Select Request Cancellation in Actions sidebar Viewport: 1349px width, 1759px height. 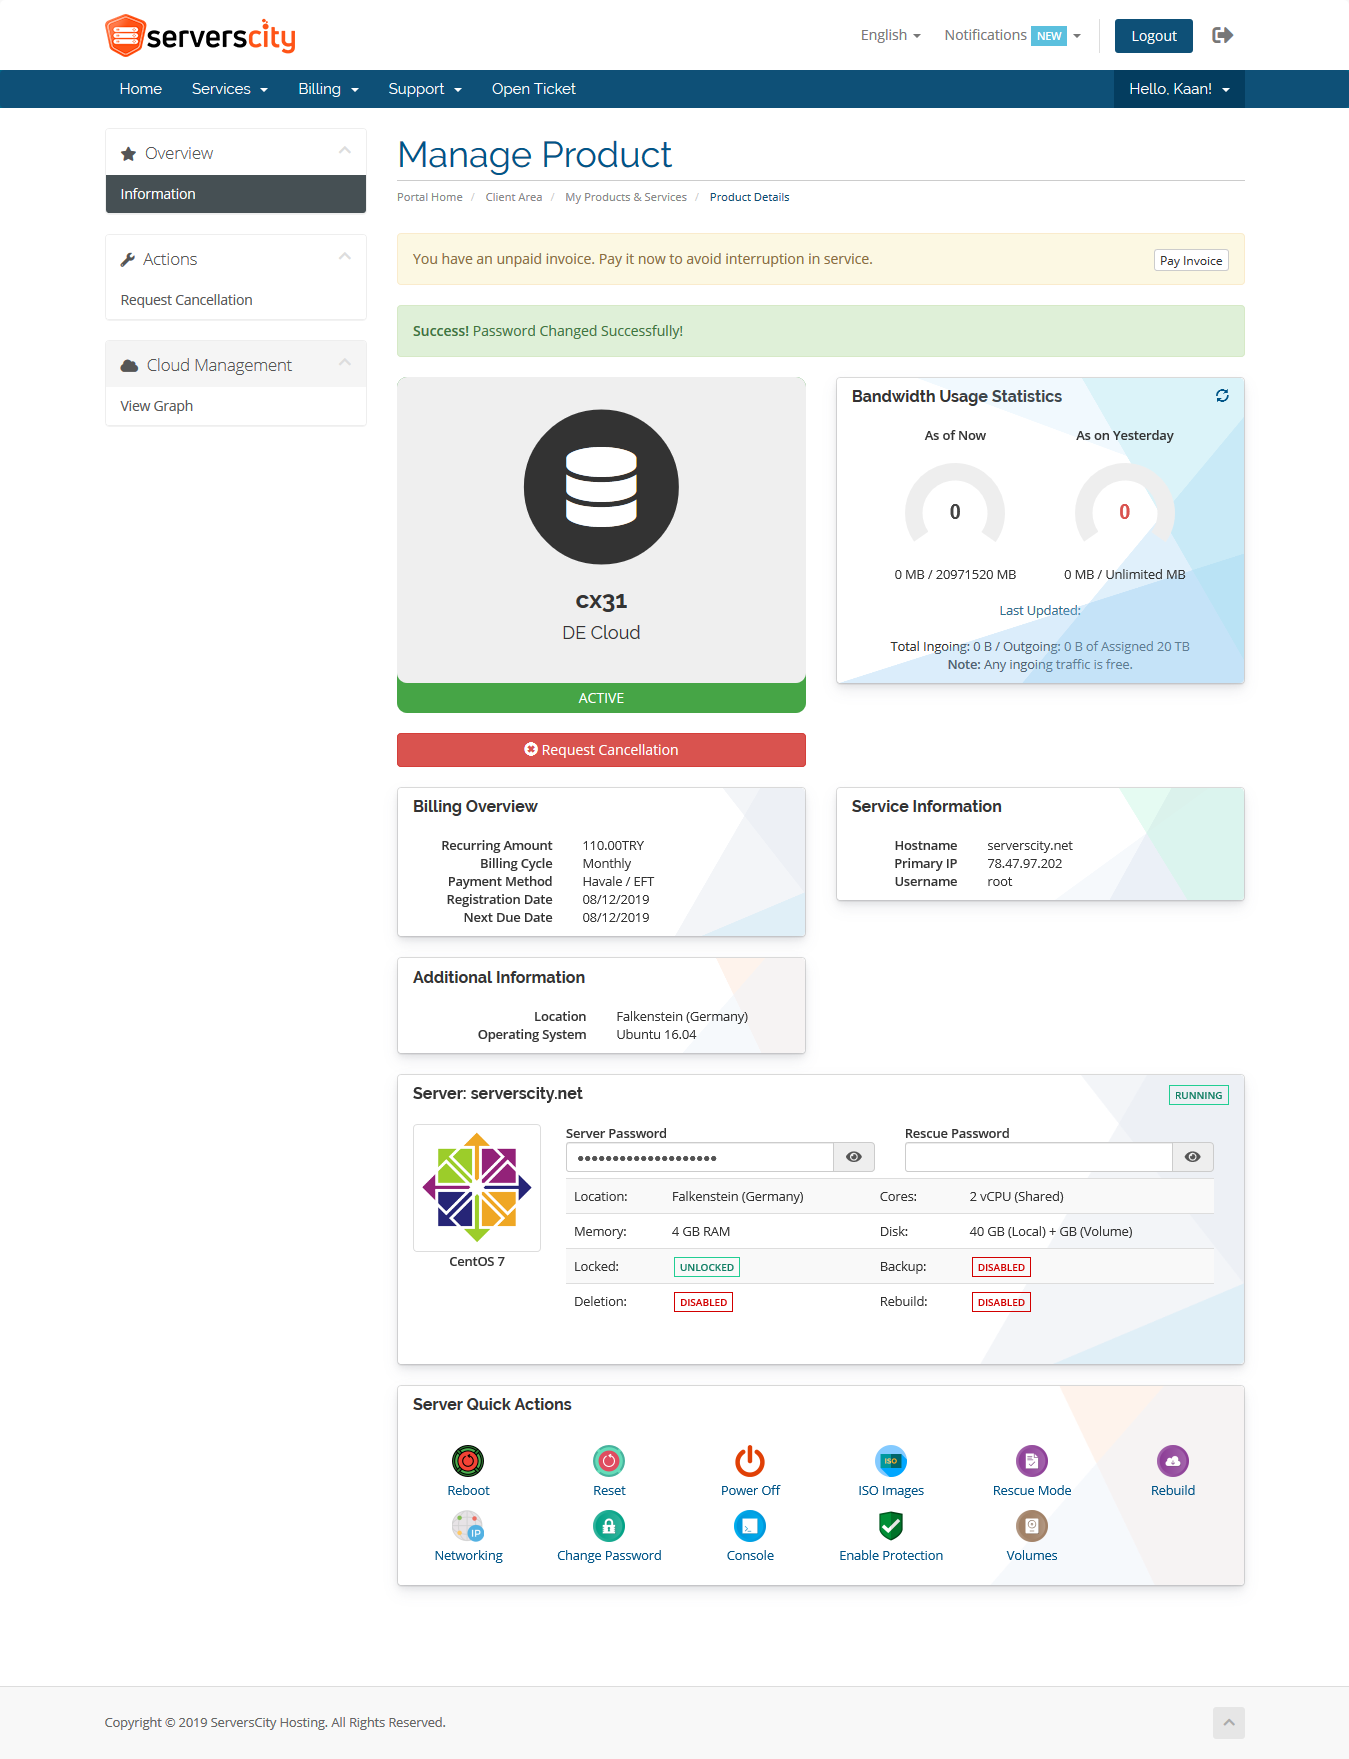pyautogui.click(x=186, y=300)
